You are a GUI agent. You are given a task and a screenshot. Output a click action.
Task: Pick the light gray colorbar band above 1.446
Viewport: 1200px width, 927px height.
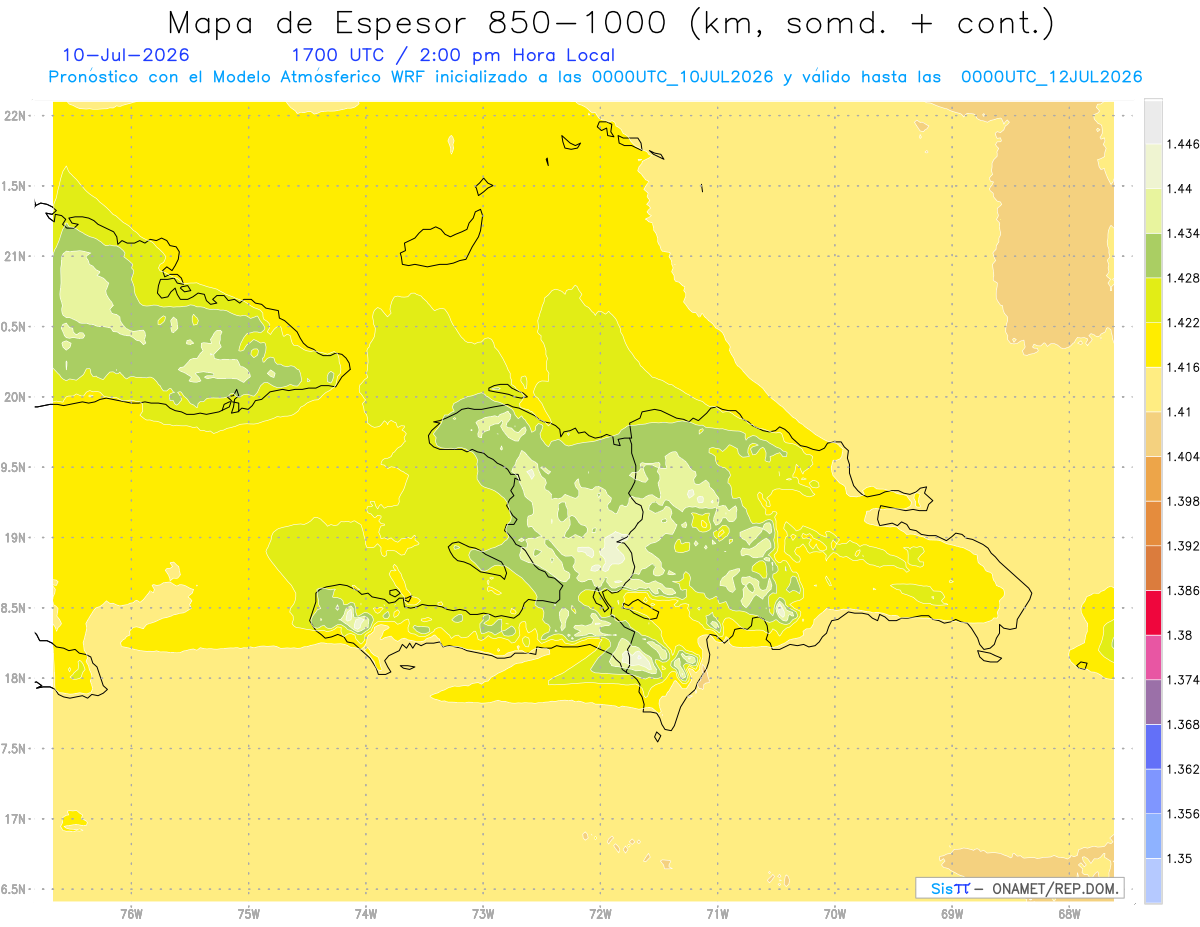click(x=1153, y=121)
